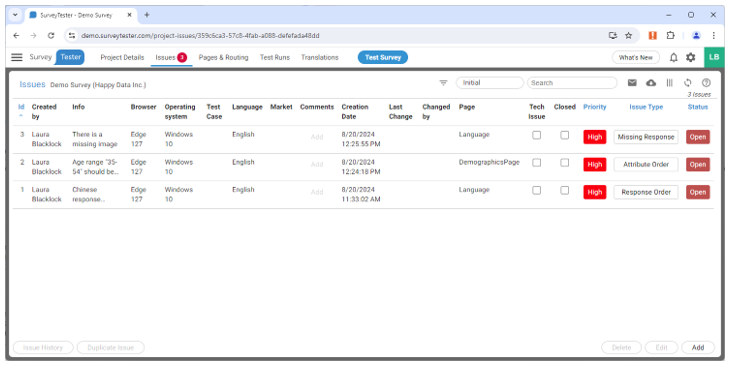This screenshot has height=365, width=730.
Task: Click the filter list icon
Action: (443, 83)
